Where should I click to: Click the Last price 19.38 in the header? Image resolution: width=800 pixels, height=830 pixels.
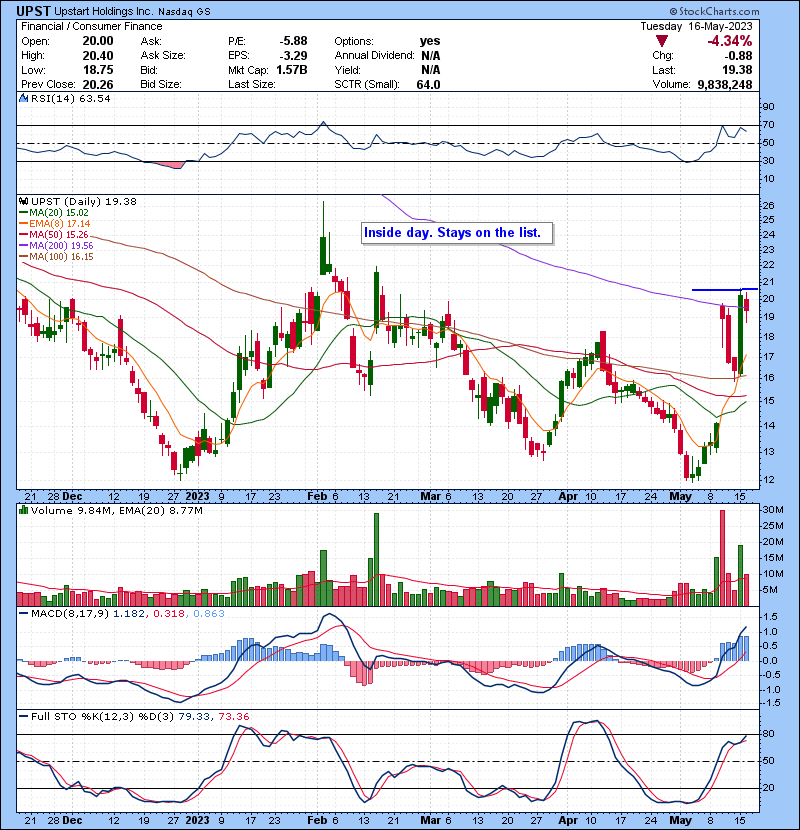point(738,70)
